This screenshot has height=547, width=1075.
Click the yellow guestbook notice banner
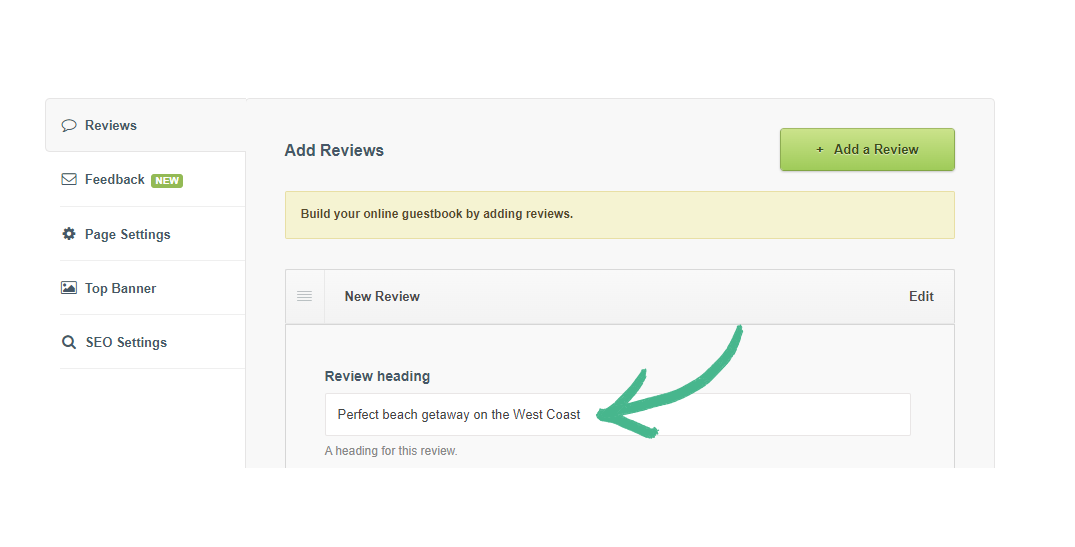coord(619,214)
